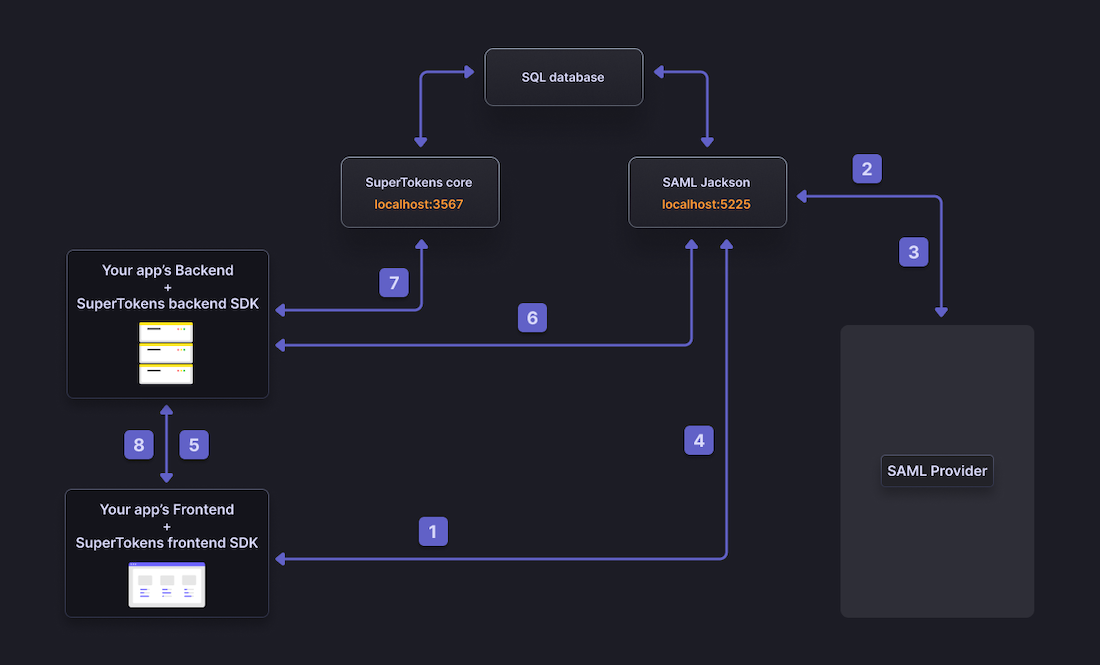The width and height of the screenshot is (1100, 665).
Task: Select step badge number 2
Action: (867, 168)
